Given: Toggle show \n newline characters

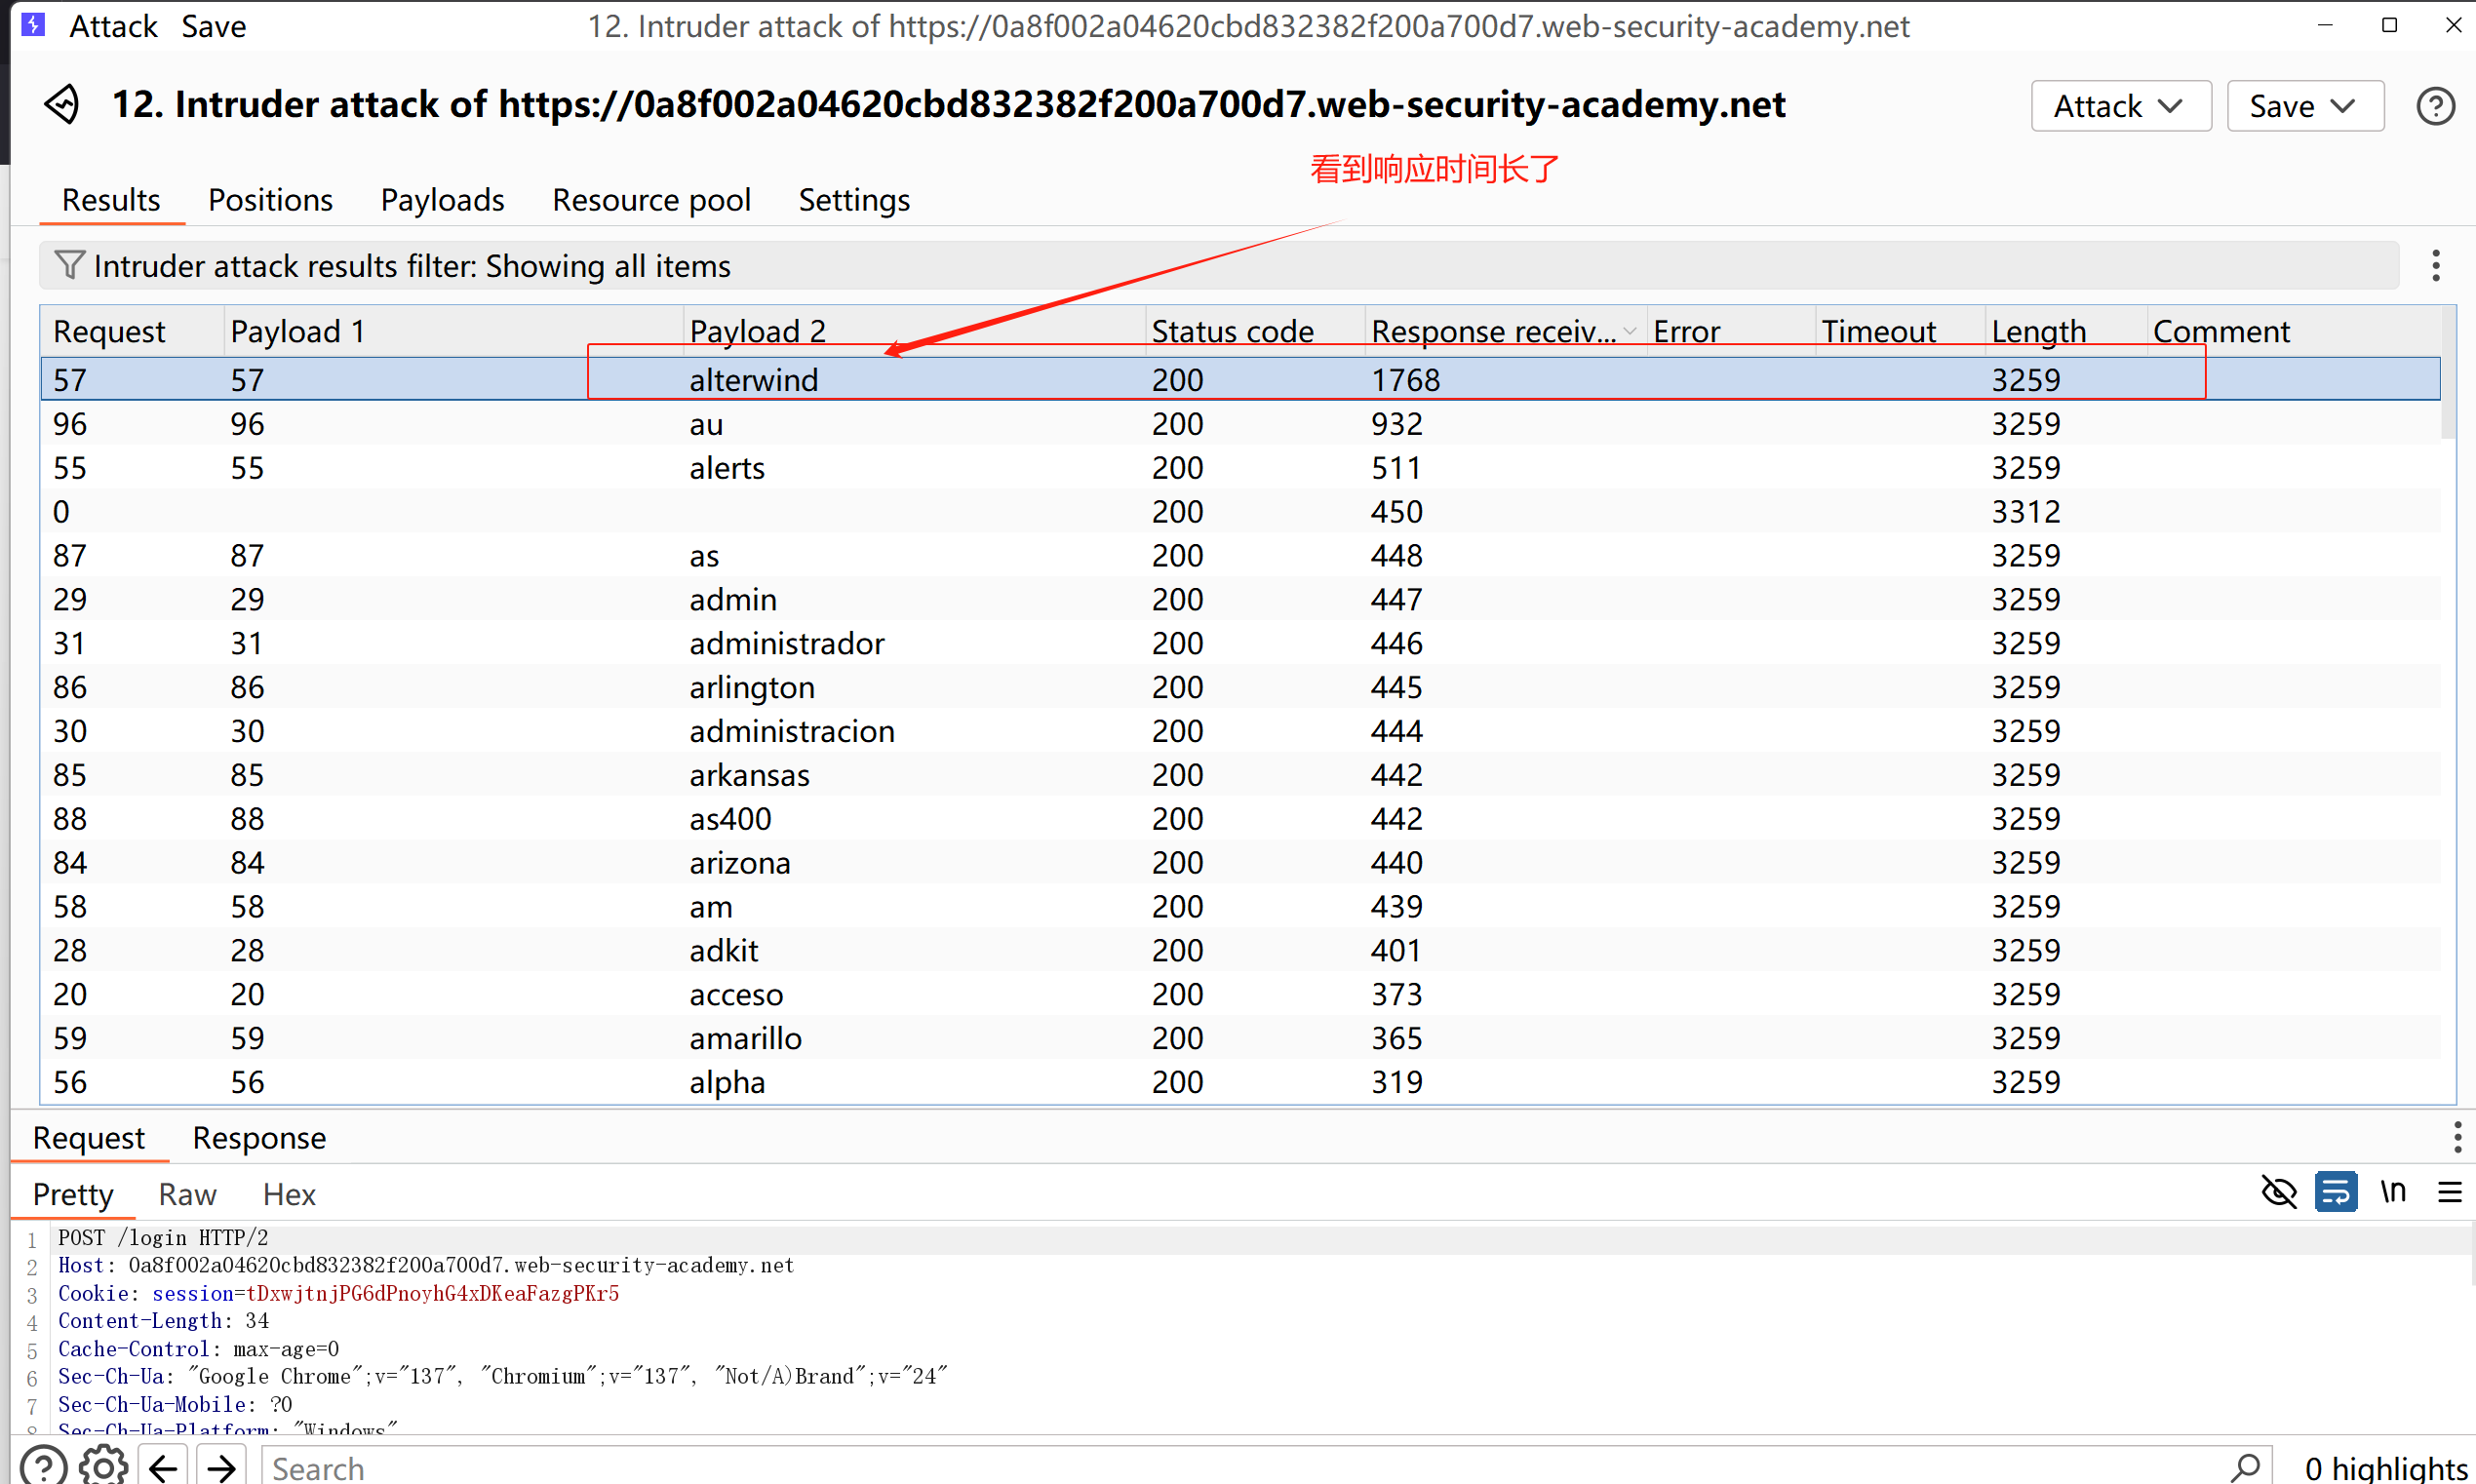Looking at the screenshot, I should point(2392,1192).
